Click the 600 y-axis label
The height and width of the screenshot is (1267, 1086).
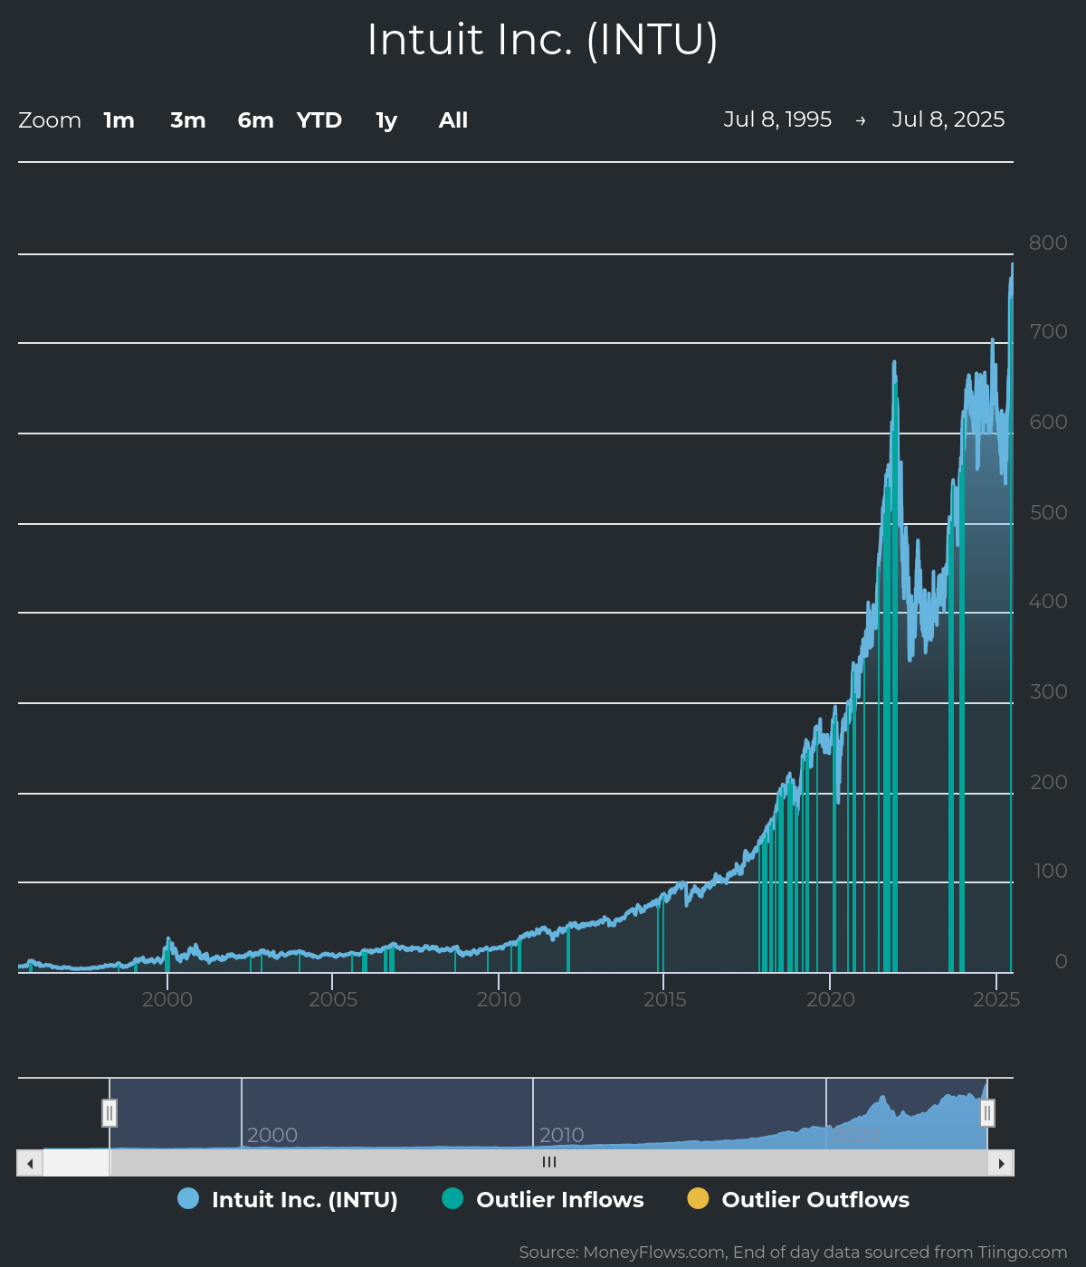[1048, 422]
